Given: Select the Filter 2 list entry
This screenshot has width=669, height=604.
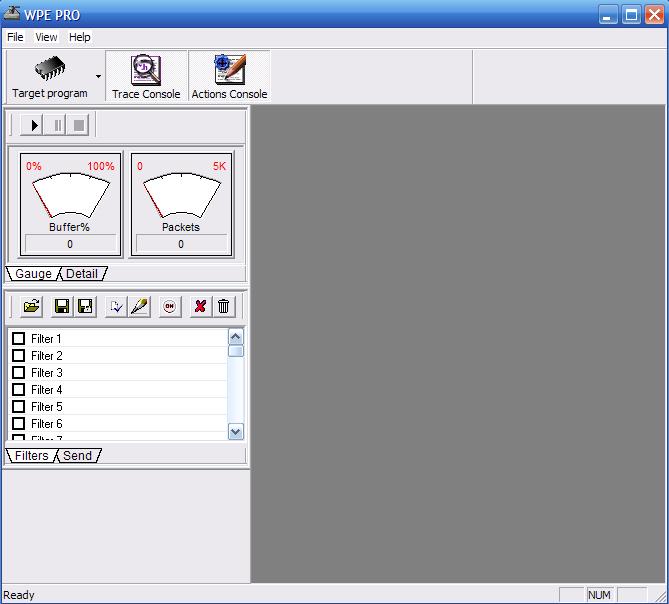Looking at the screenshot, I should click(x=47, y=356).
